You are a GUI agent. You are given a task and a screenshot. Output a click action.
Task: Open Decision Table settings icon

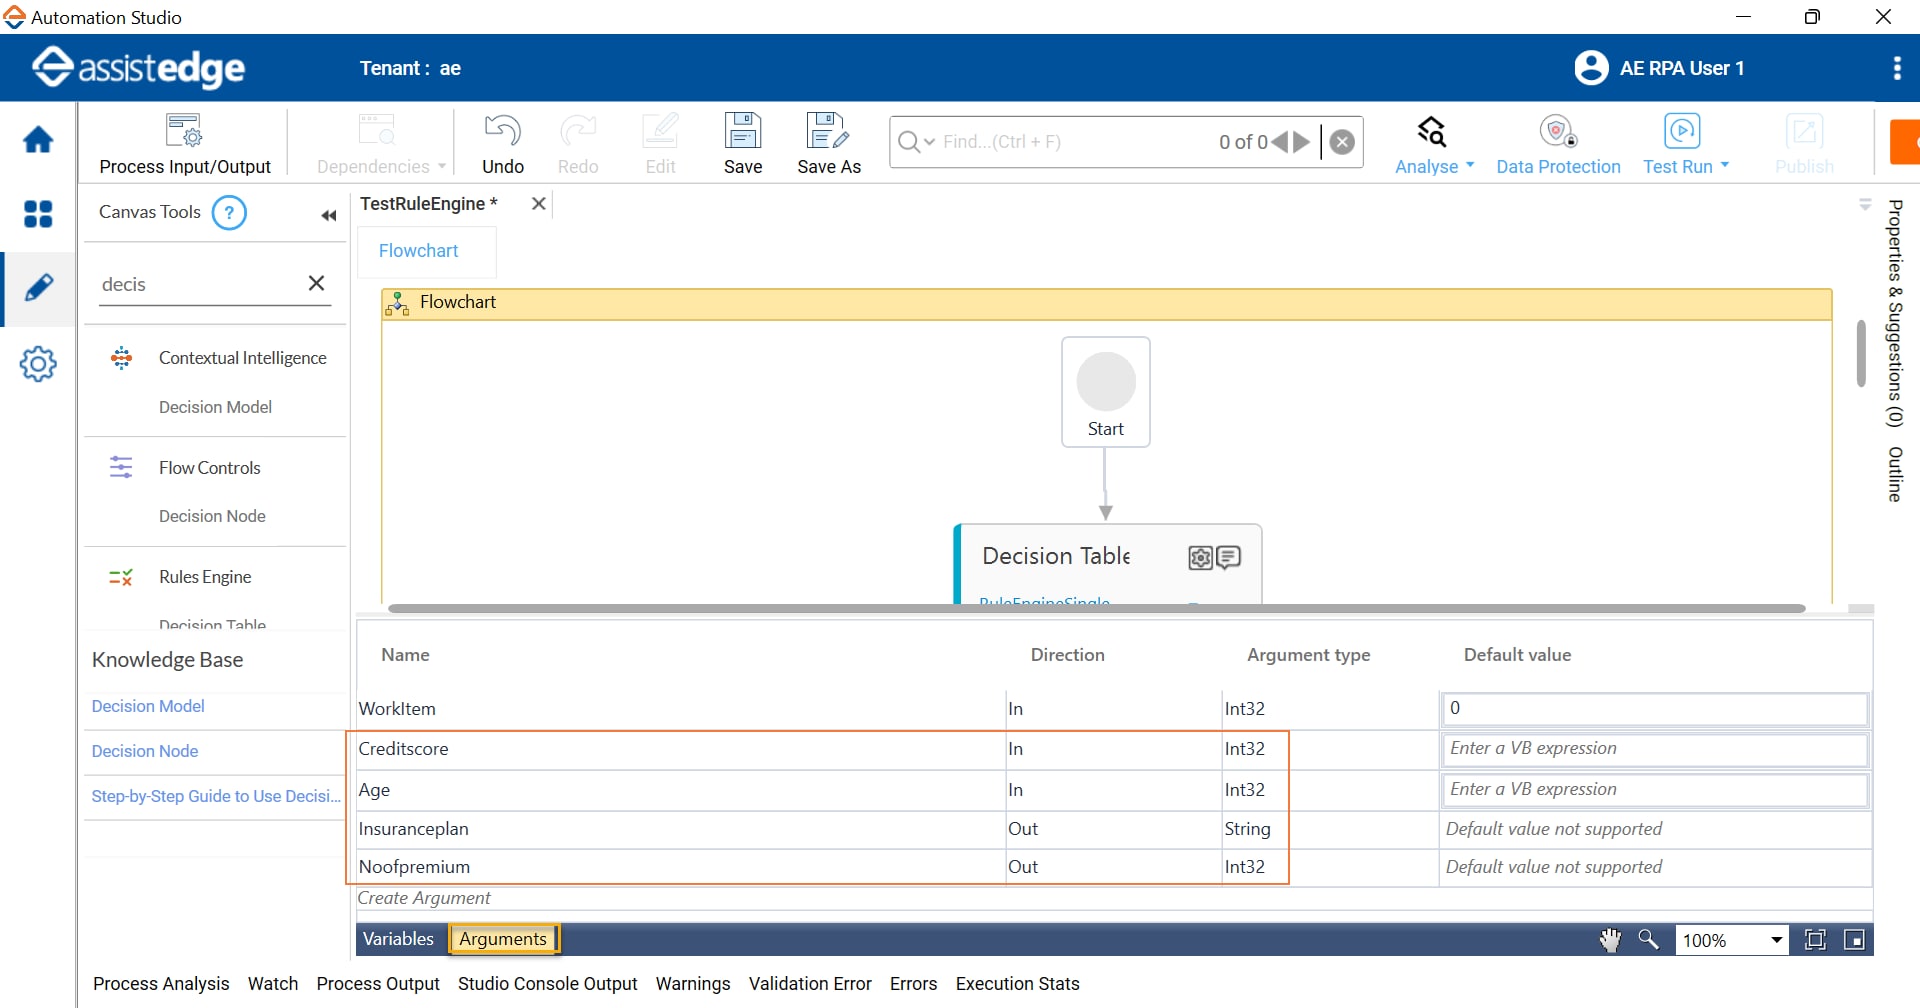point(1200,558)
